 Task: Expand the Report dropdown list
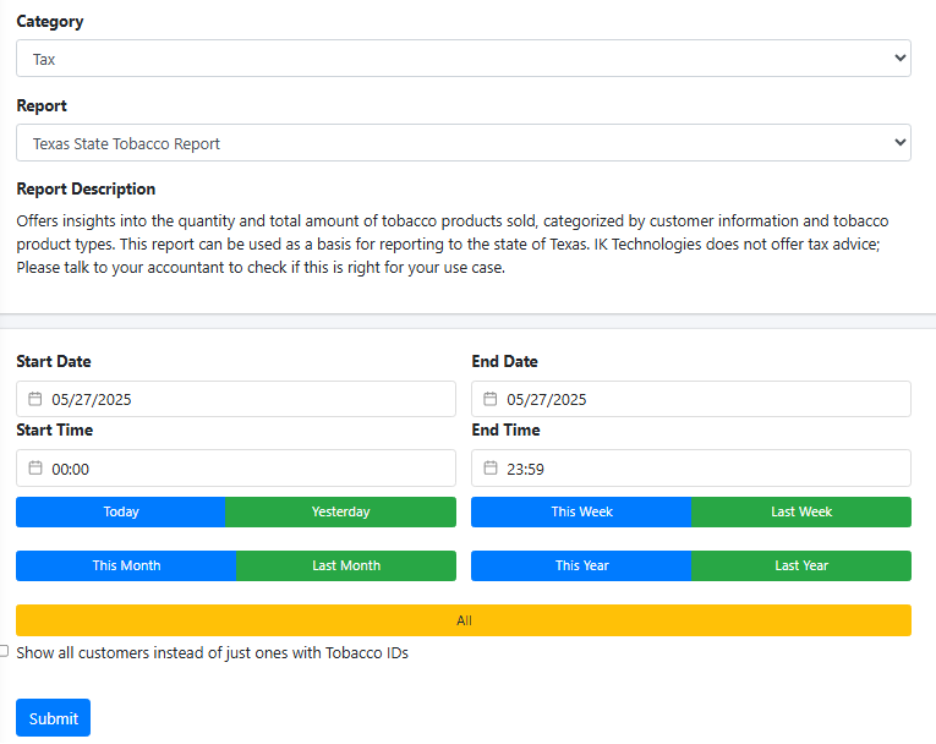[x=463, y=143]
